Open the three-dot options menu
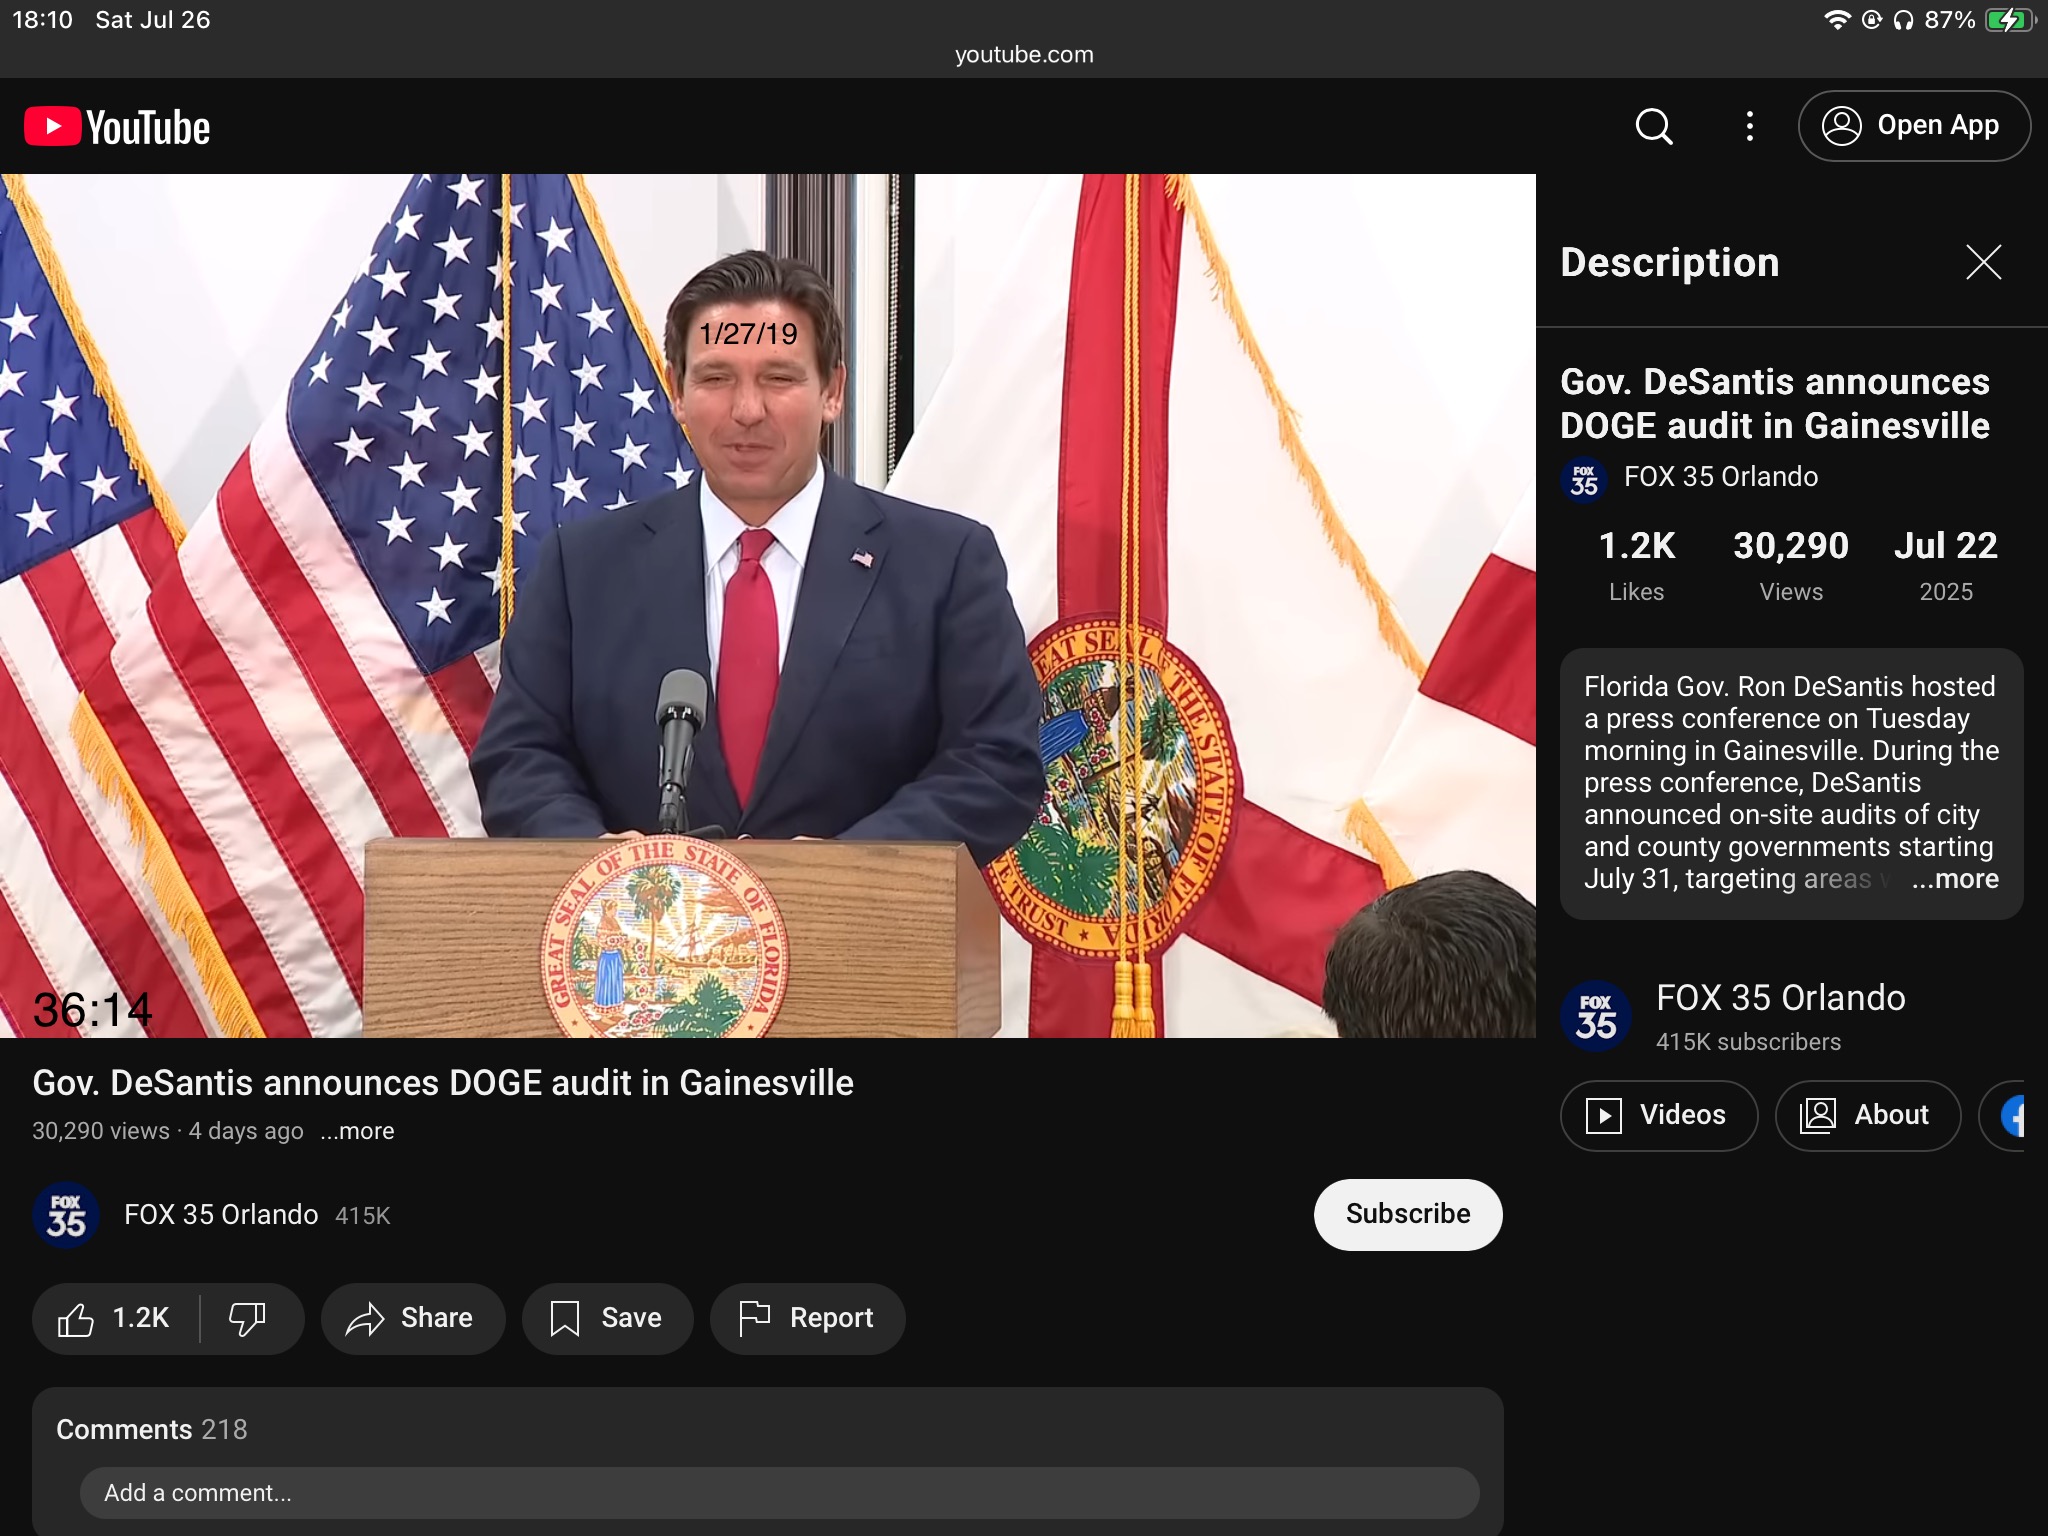The width and height of the screenshot is (2048, 1536). point(1749,126)
